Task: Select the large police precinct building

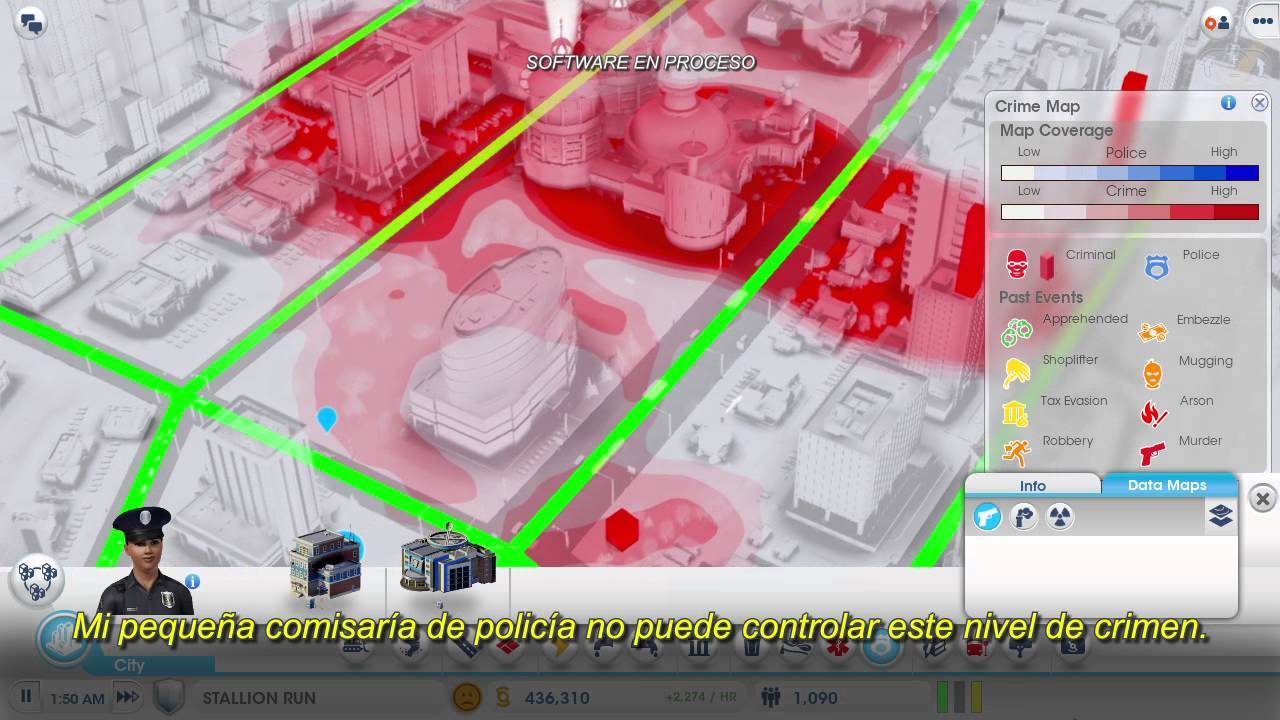Action: (447, 560)
